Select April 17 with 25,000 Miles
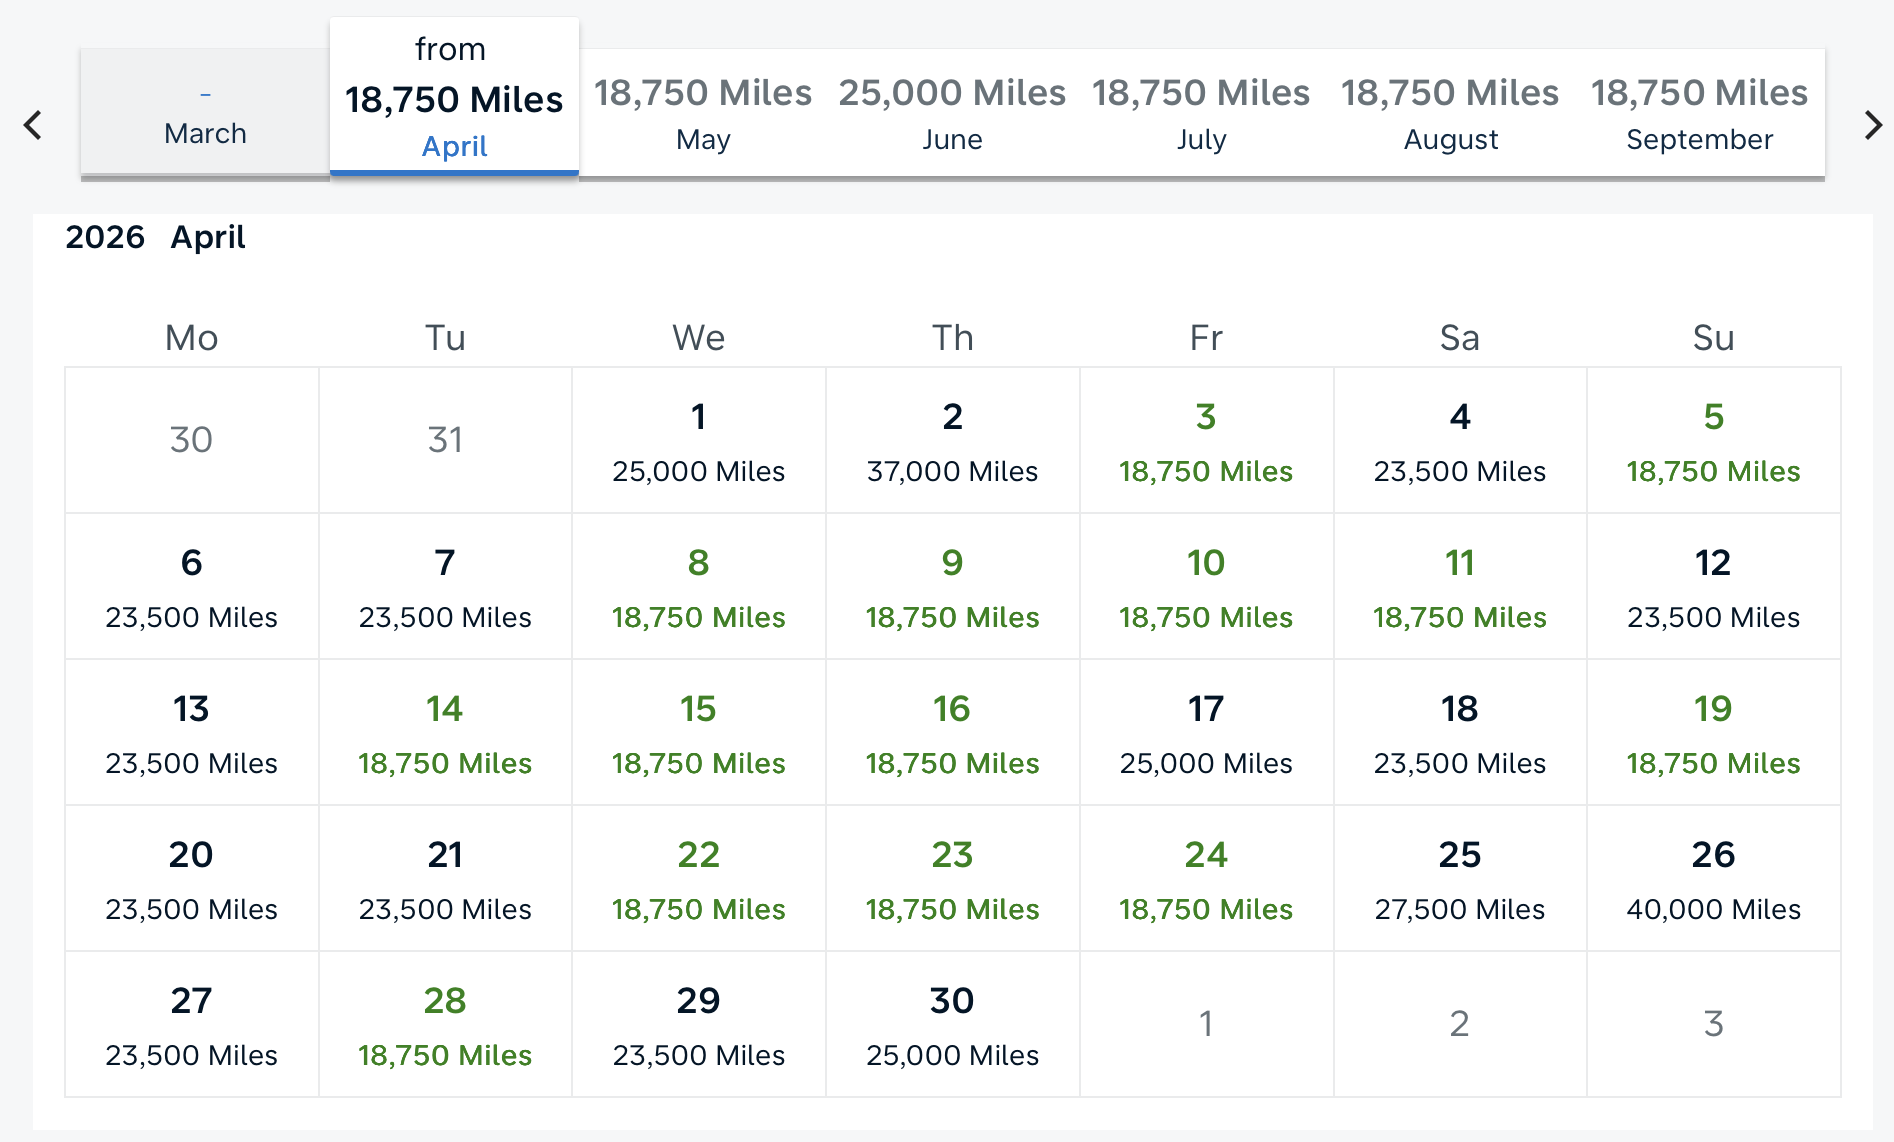This screenshot has height=1142, width=1894. click(x=1206, y=731)
